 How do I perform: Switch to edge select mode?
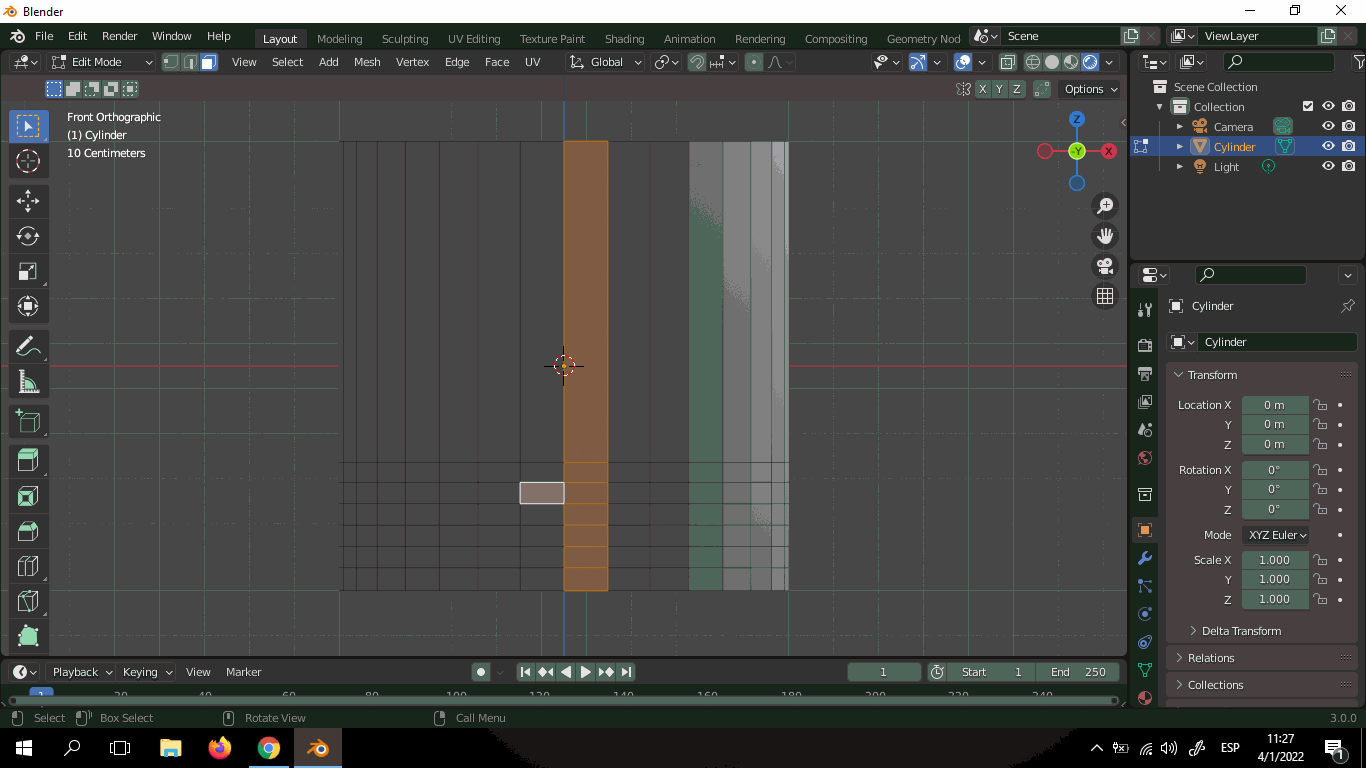(x=189, y=62)
